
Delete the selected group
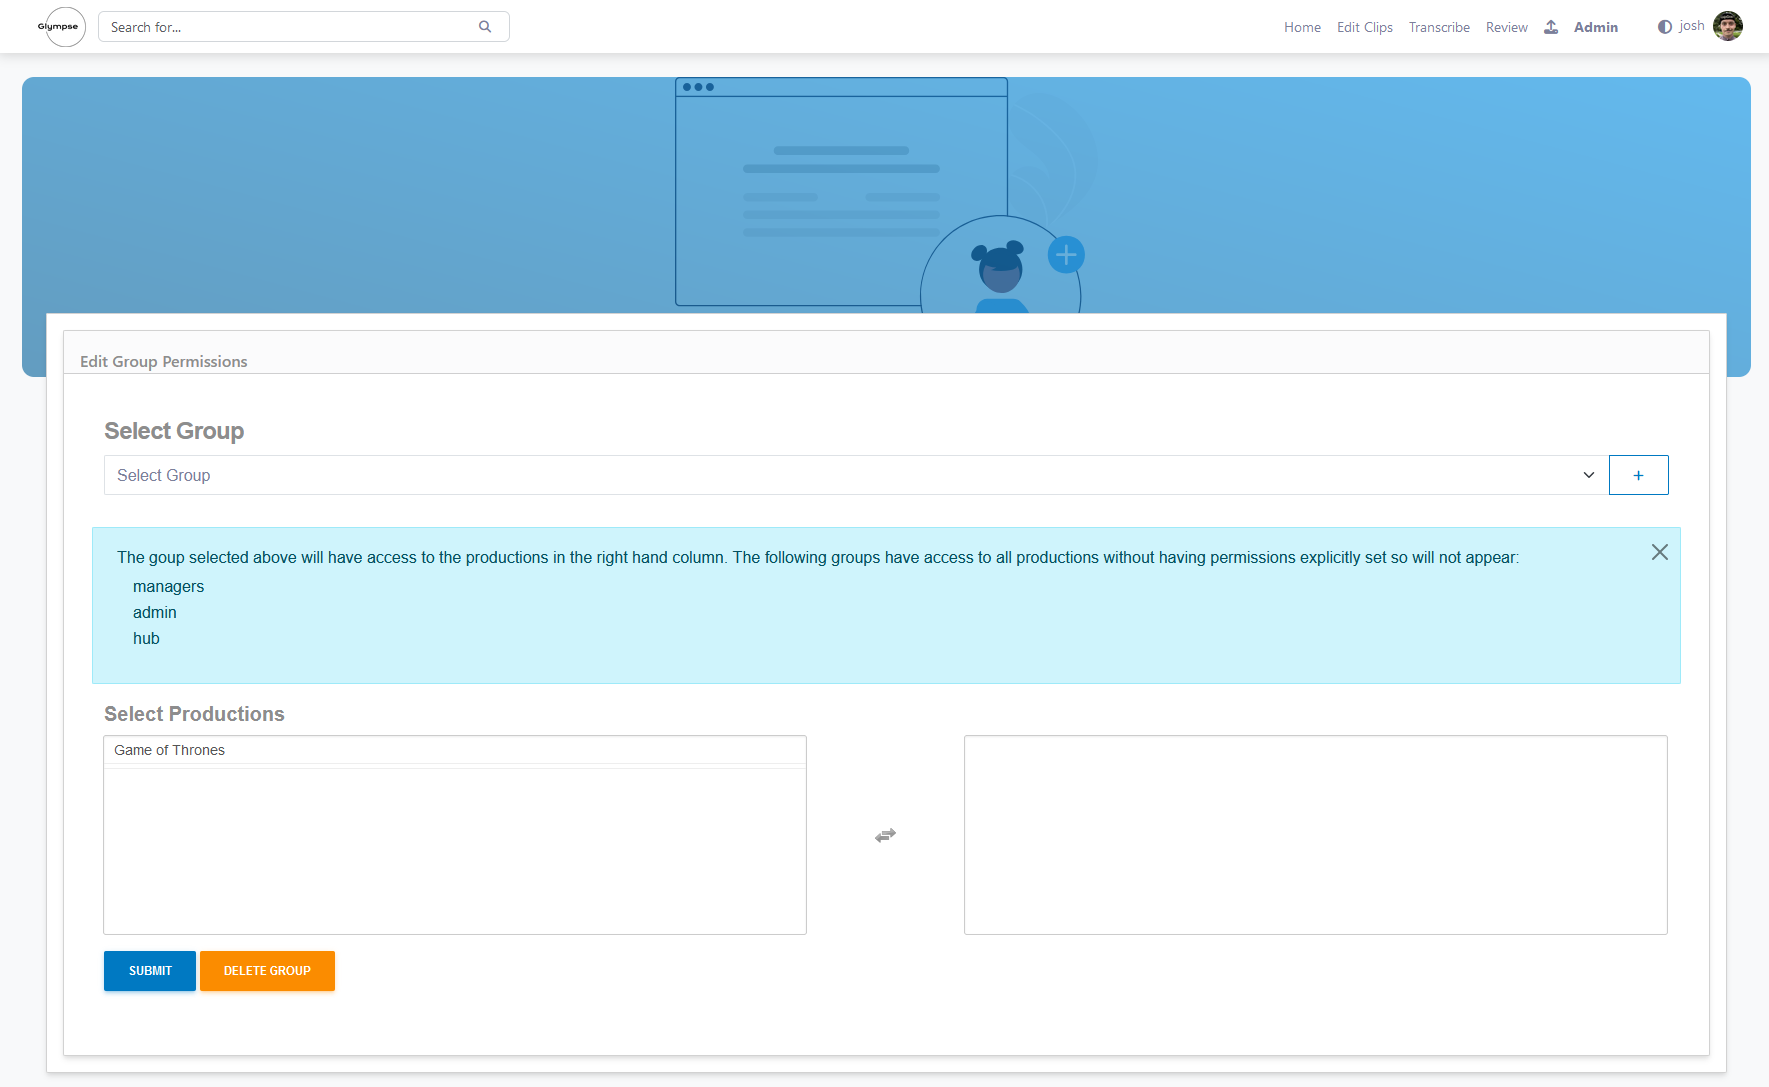[267, 970]
